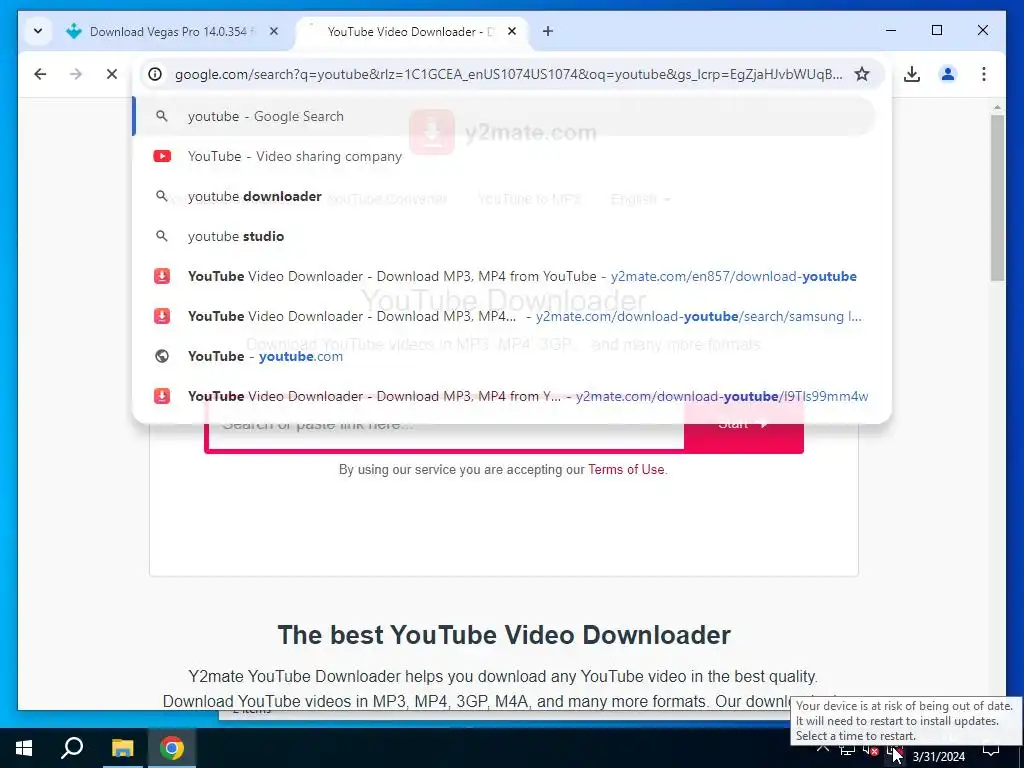Select 'youtube studio' search suggestion
This screenshot has width=1024, height=768.
(504, 236)
